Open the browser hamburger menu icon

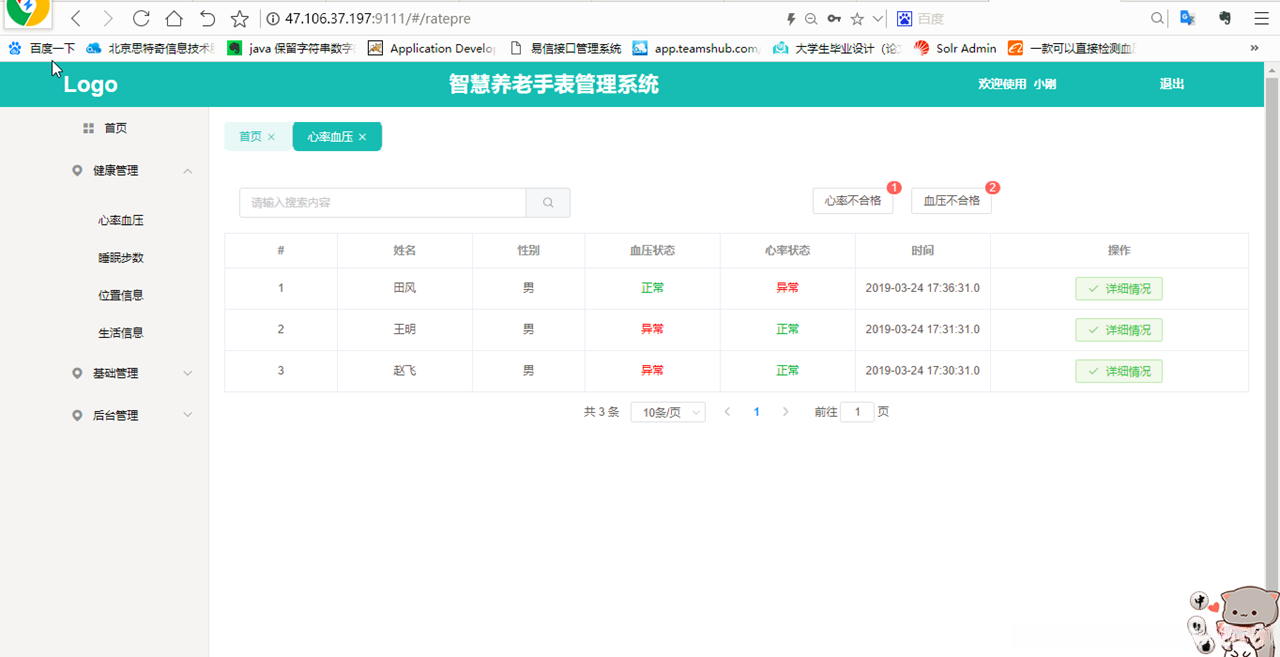coord(1261,17)
